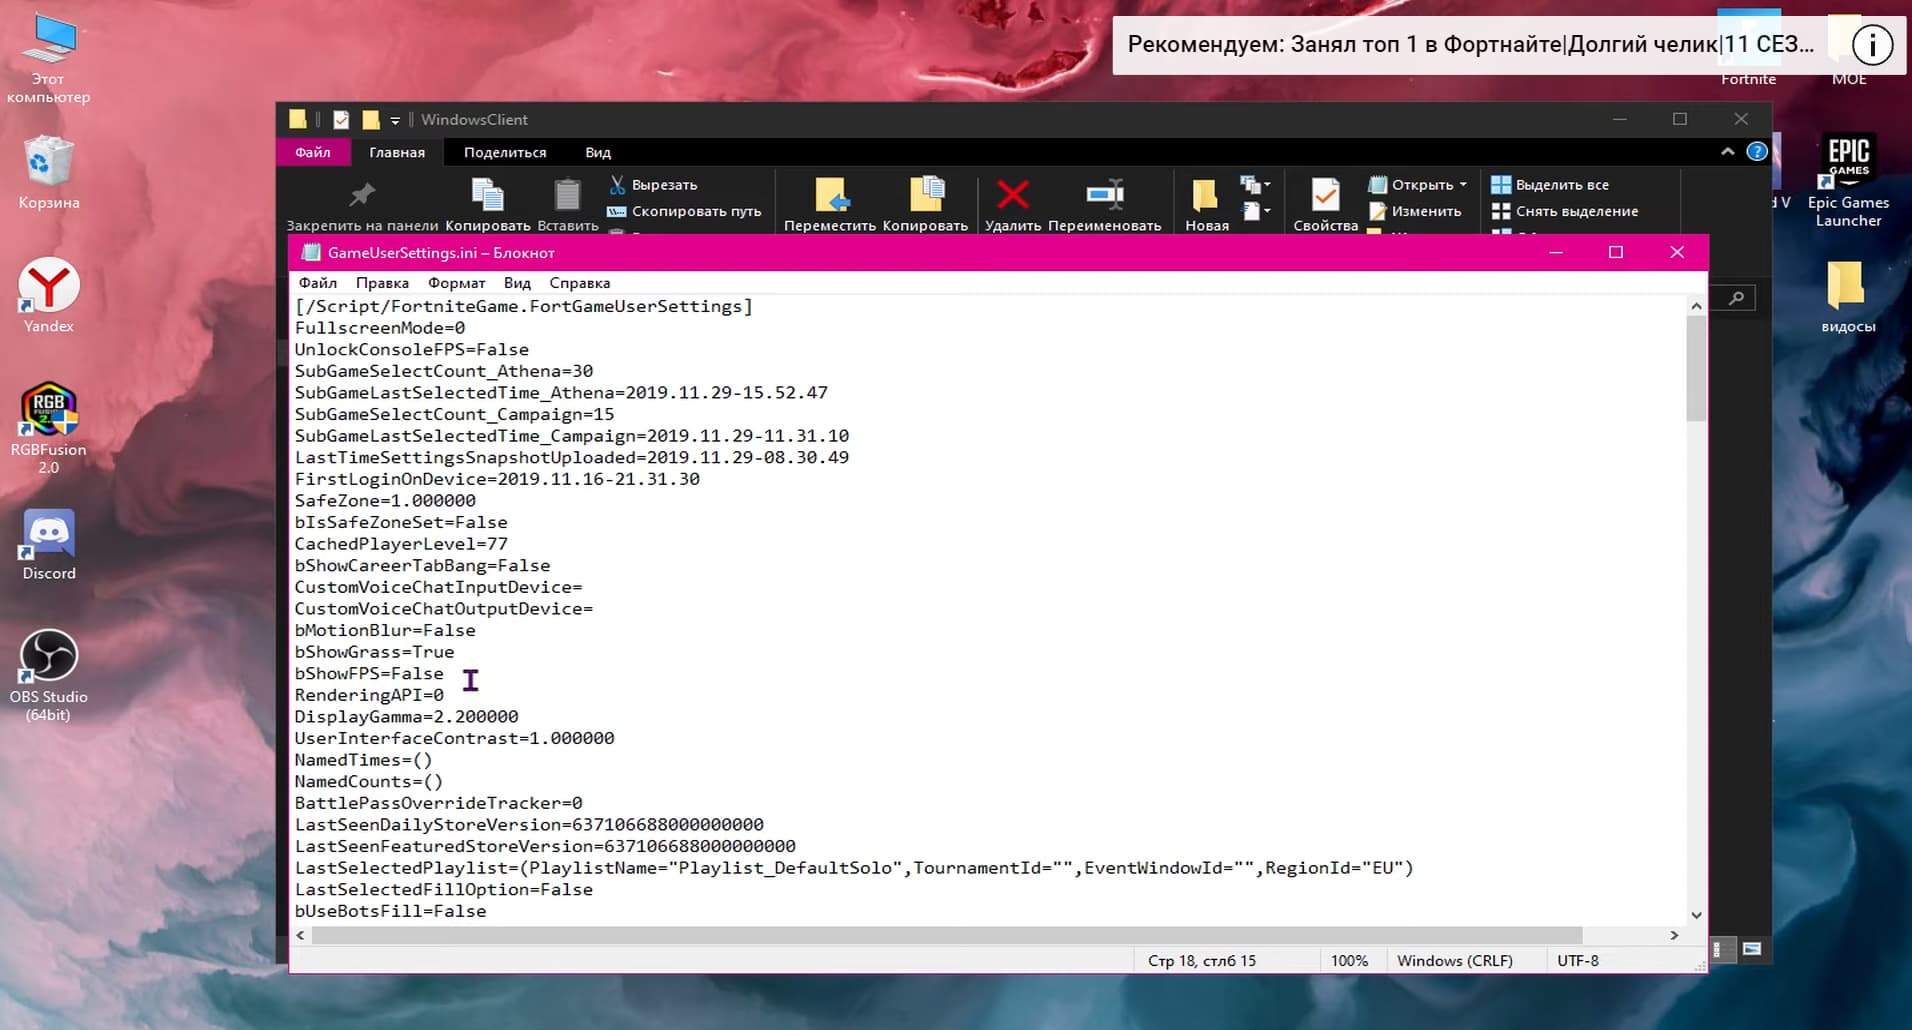This screenshot has width=1912, height=1030.
Task: Open Explorer help via blue question mark
Action: (1756, 152)
